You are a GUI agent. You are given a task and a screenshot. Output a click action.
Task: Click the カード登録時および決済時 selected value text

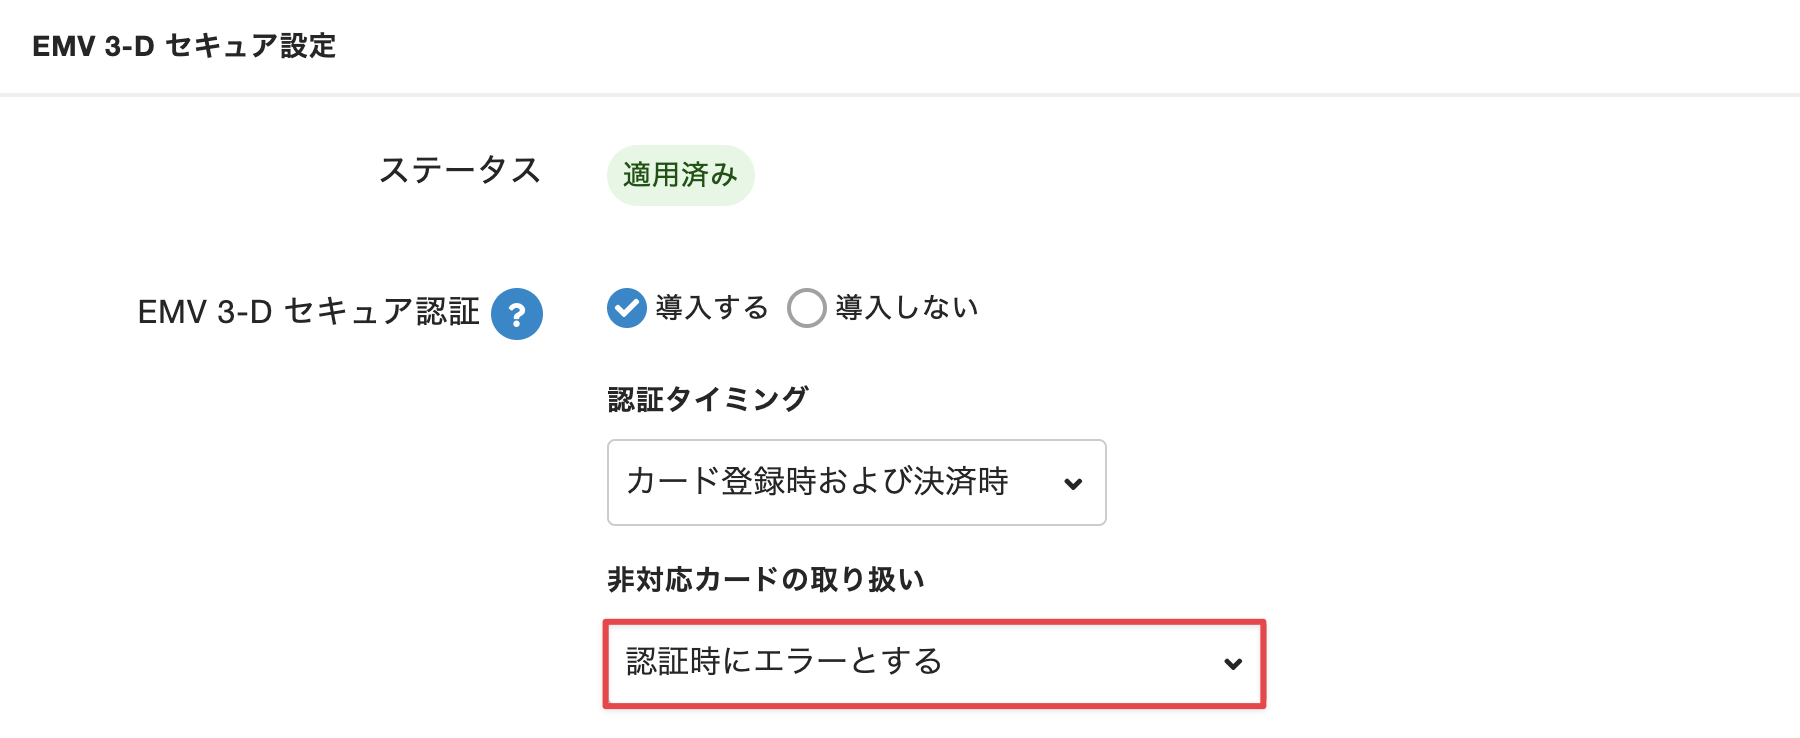click(x=817, y=481)
